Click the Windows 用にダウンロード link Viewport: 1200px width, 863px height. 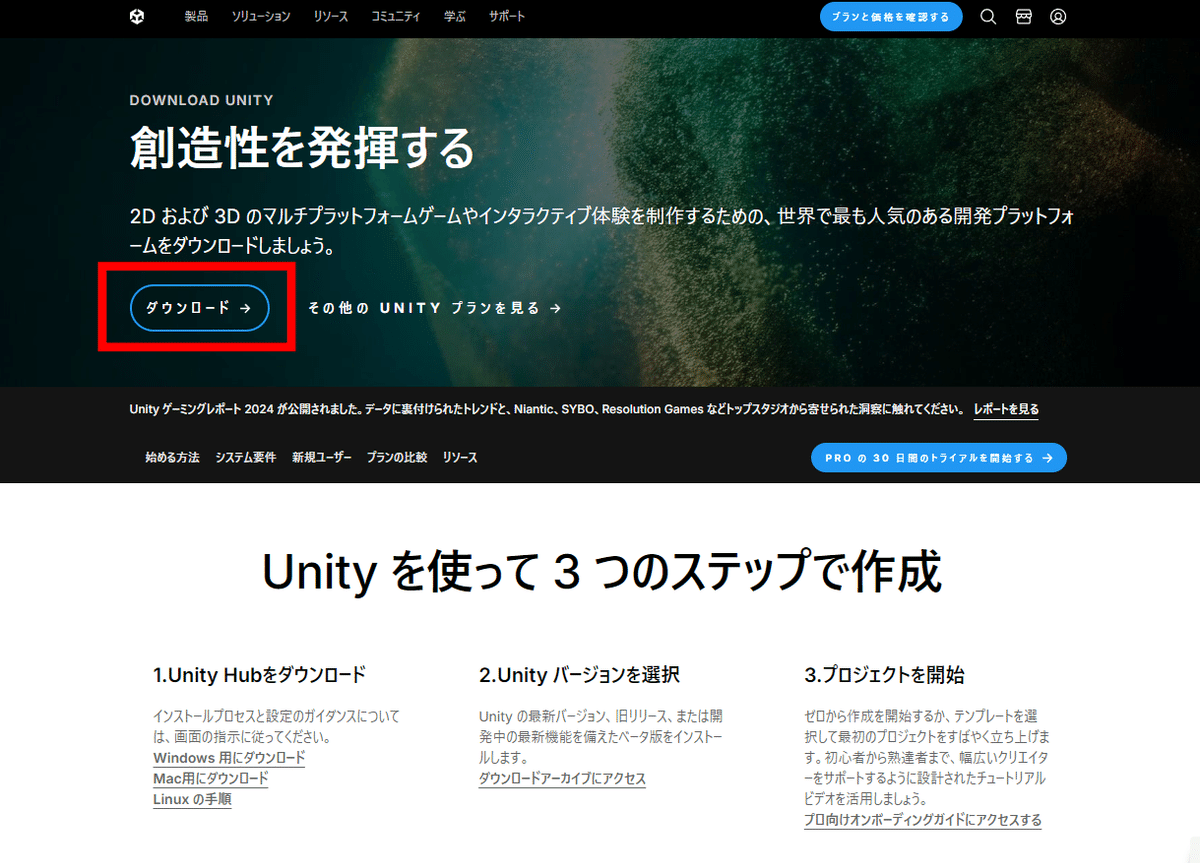(x=229, y=758)
